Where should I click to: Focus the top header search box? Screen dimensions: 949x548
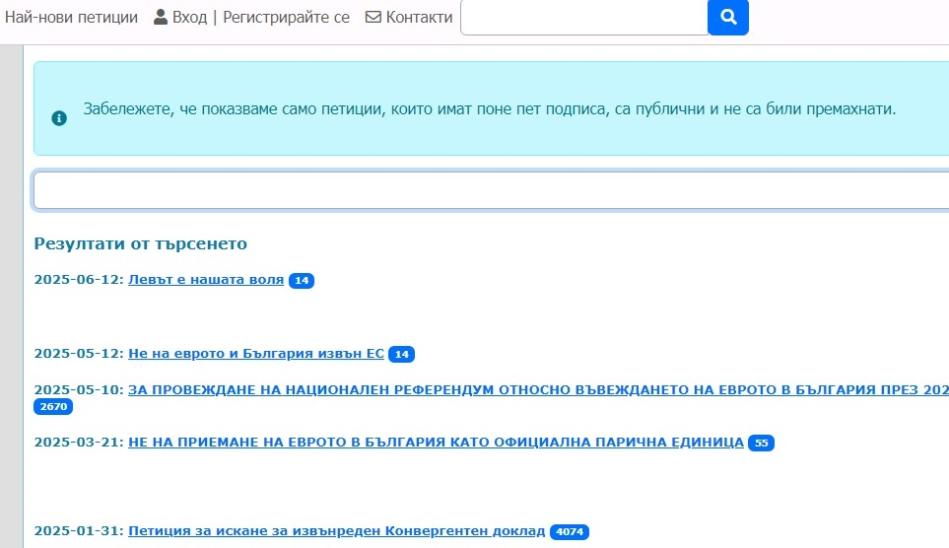tap(584, 17)
